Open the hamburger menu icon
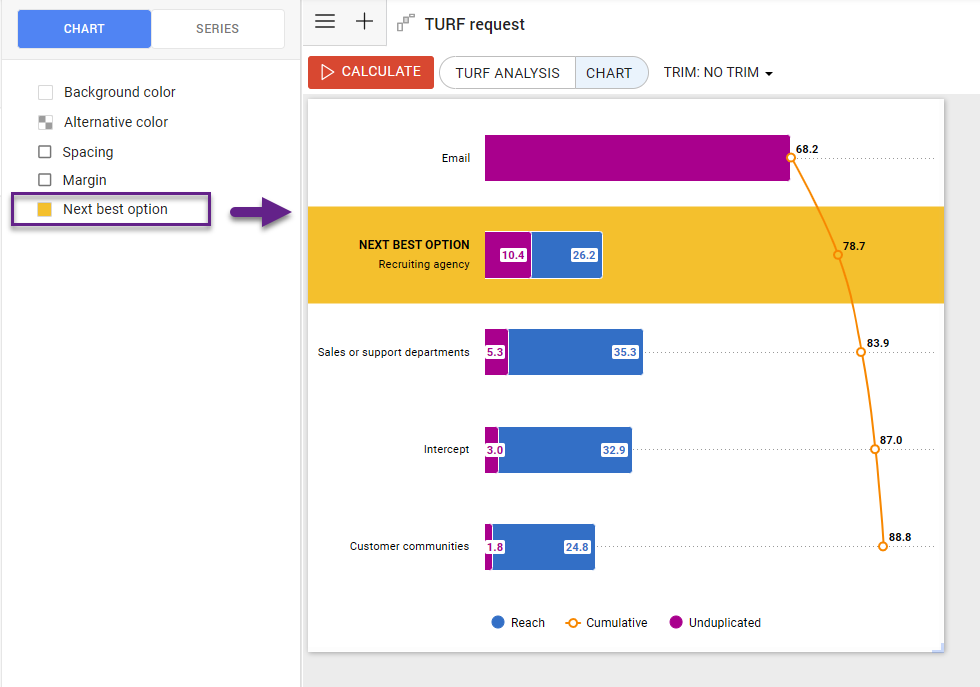The image size is (980, 687). 325,22
